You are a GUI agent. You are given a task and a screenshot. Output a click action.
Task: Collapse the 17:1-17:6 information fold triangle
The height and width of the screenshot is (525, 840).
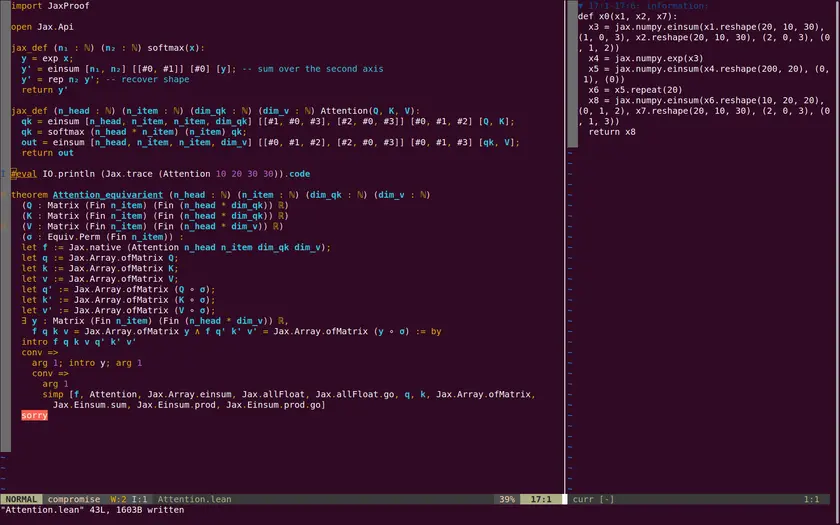coord(581,5)
